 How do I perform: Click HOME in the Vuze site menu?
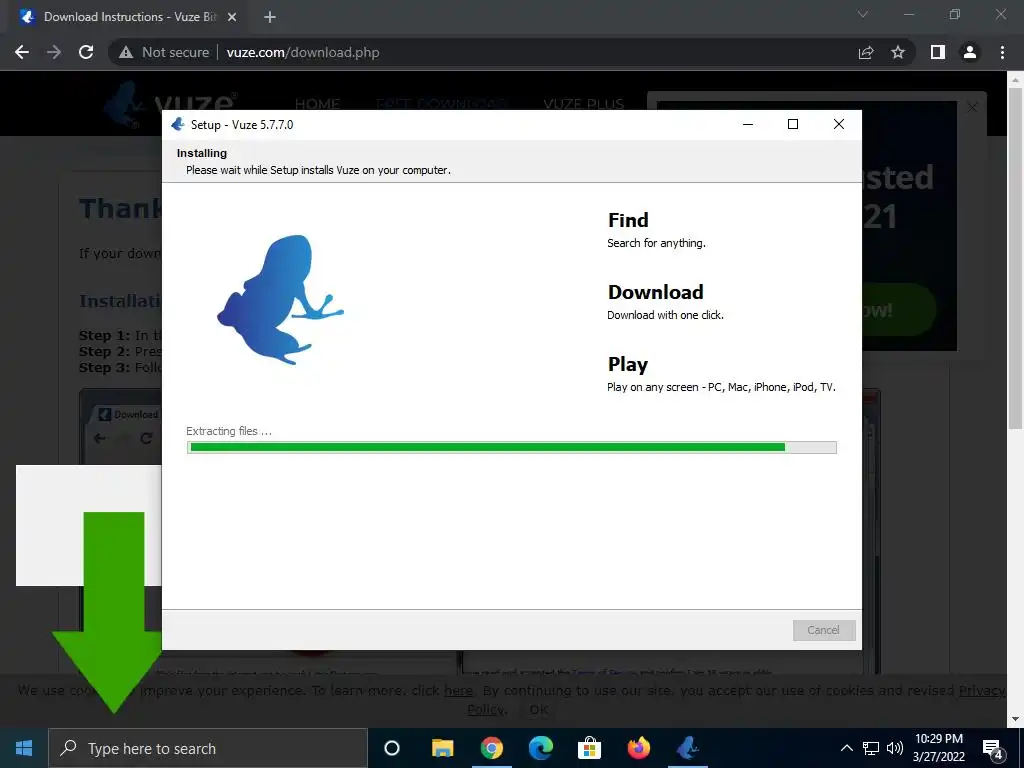point(317,104)
